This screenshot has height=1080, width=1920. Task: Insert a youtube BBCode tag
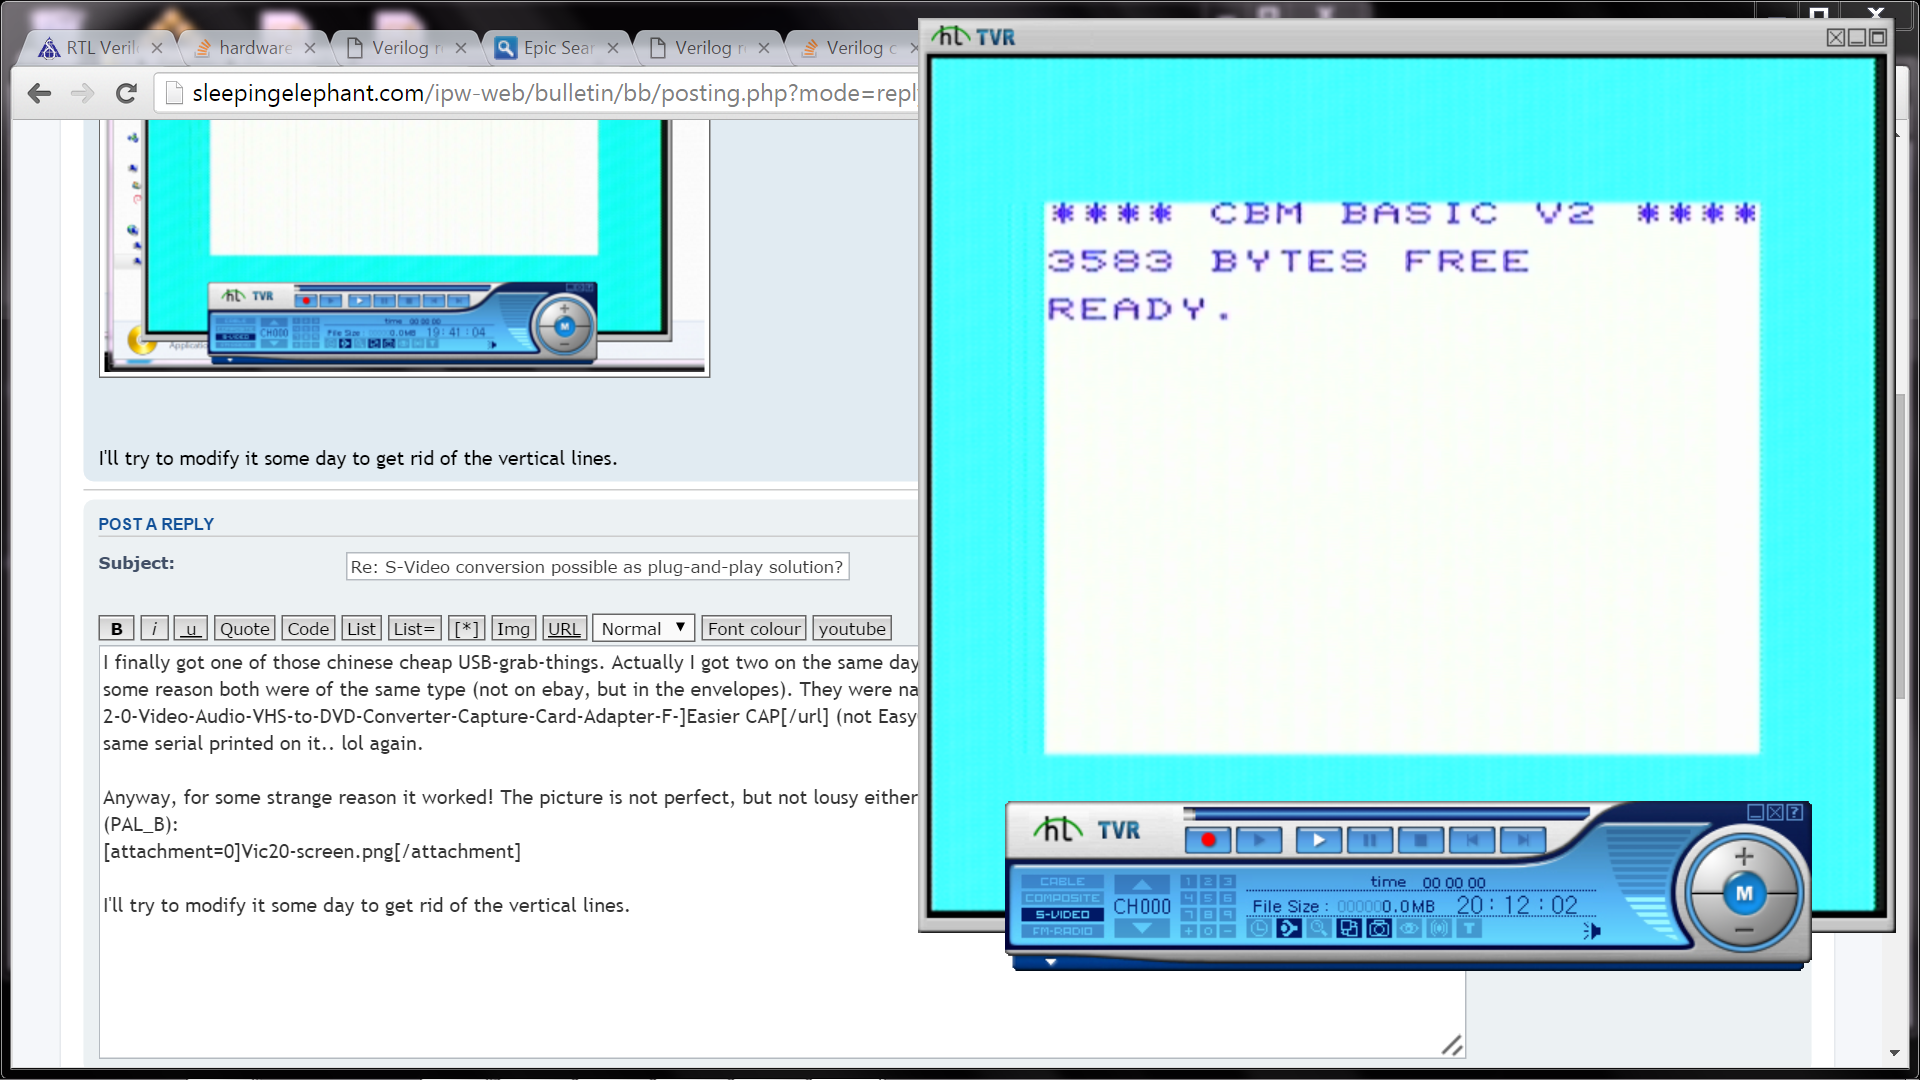click(x=852, y=628)
